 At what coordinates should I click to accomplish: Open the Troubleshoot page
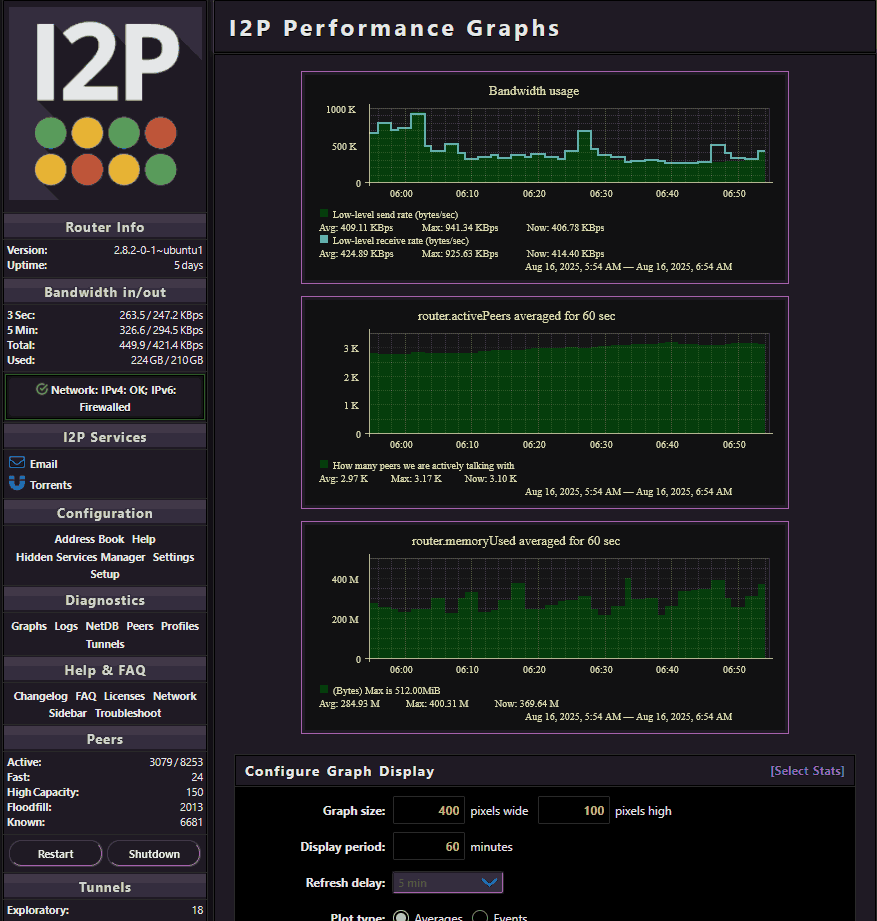coord(128,713)
